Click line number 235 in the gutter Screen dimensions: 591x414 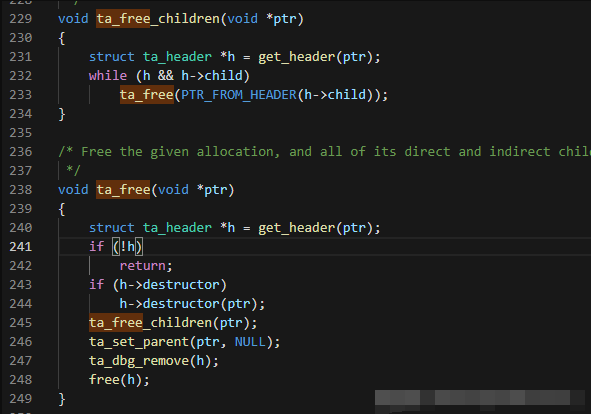point(21,133)
